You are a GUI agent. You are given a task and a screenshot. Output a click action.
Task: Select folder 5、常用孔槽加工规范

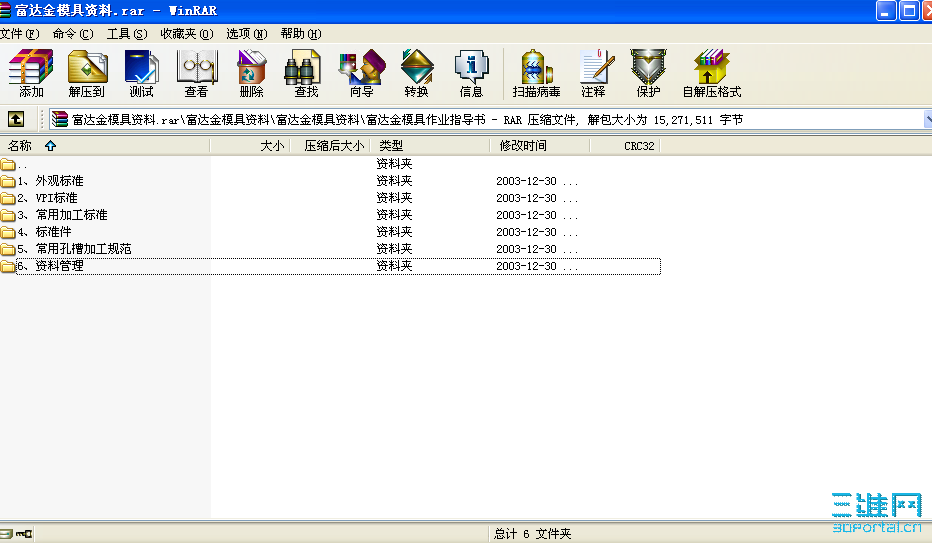(x=66, y=248)
